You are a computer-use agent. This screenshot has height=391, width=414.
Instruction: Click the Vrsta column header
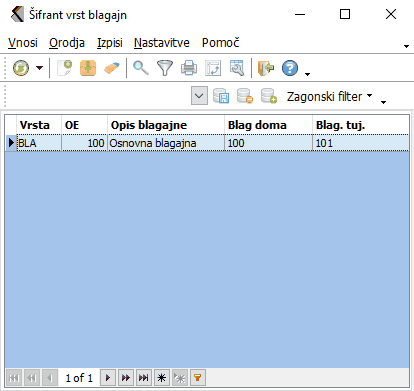click(x=39, y=125)
